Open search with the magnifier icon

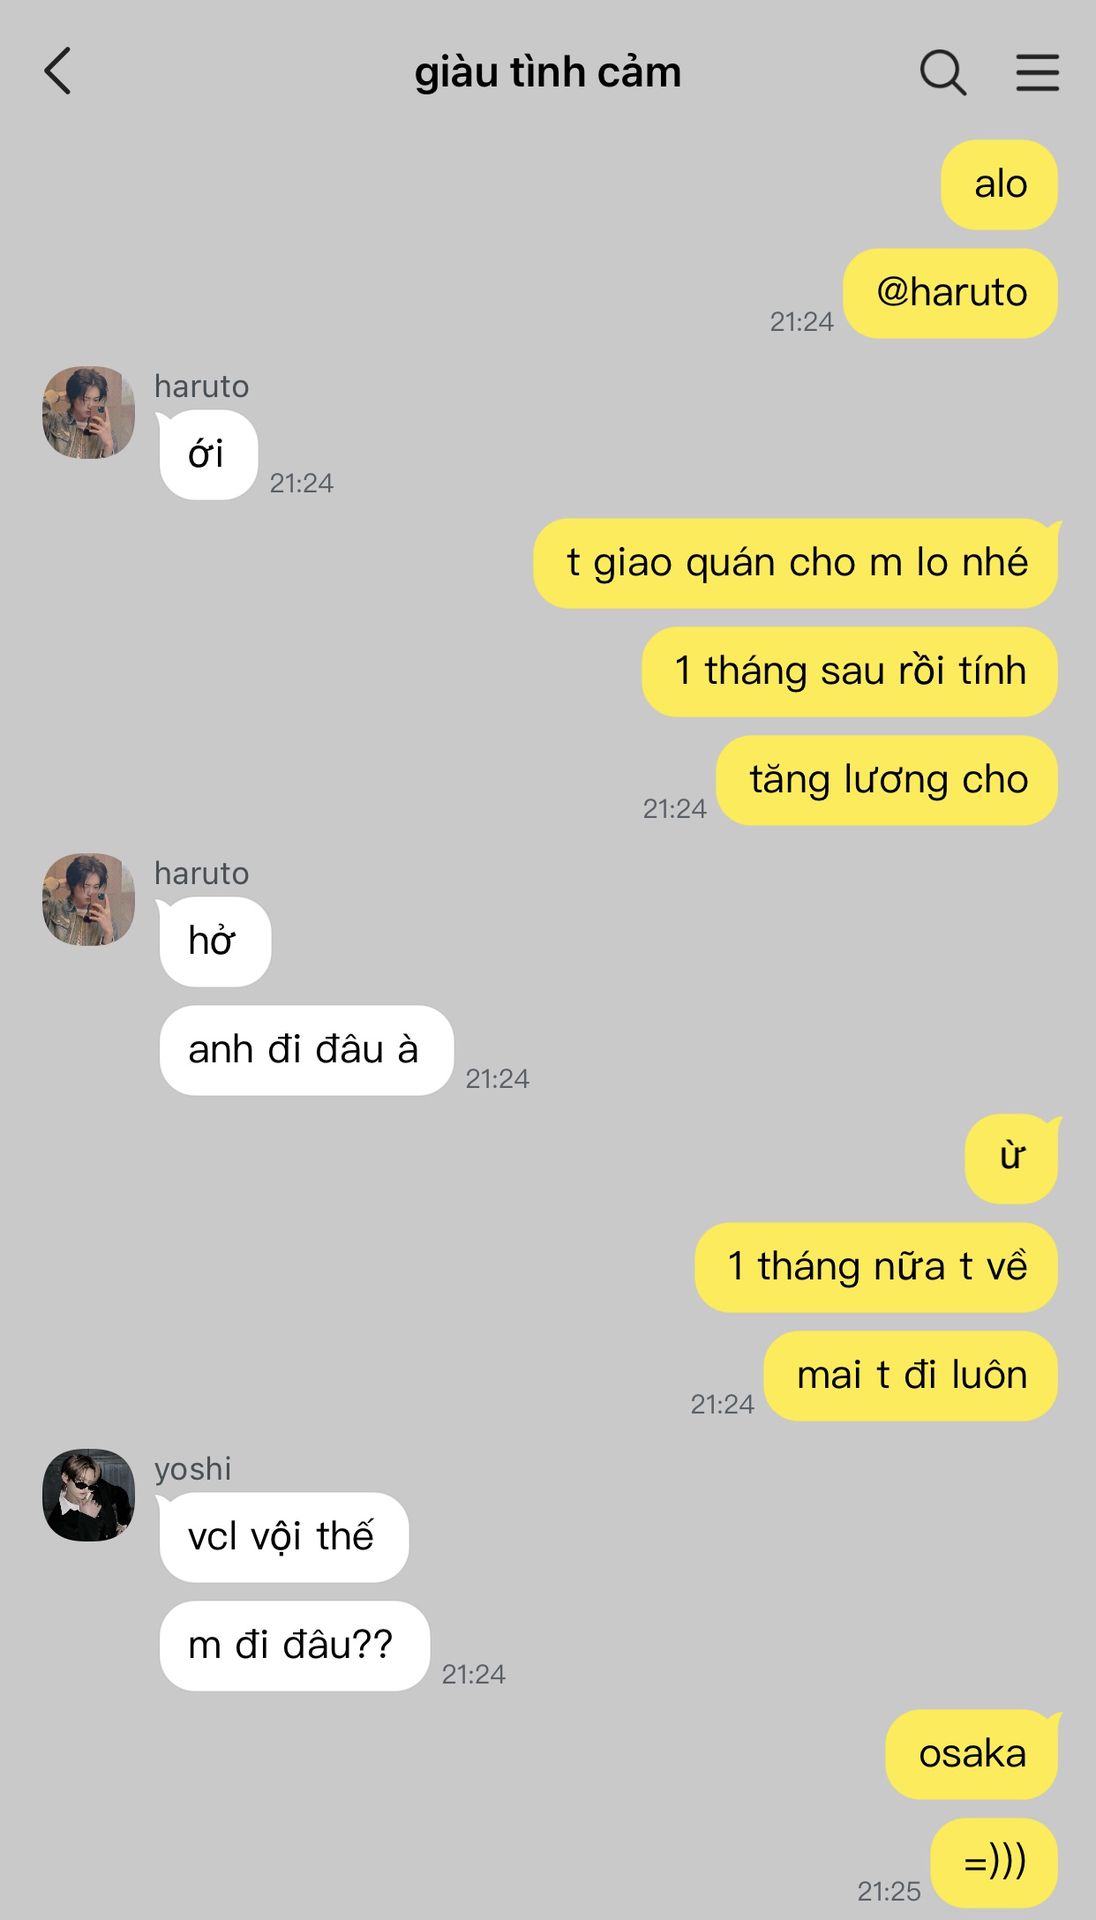[x=943, y=72]
